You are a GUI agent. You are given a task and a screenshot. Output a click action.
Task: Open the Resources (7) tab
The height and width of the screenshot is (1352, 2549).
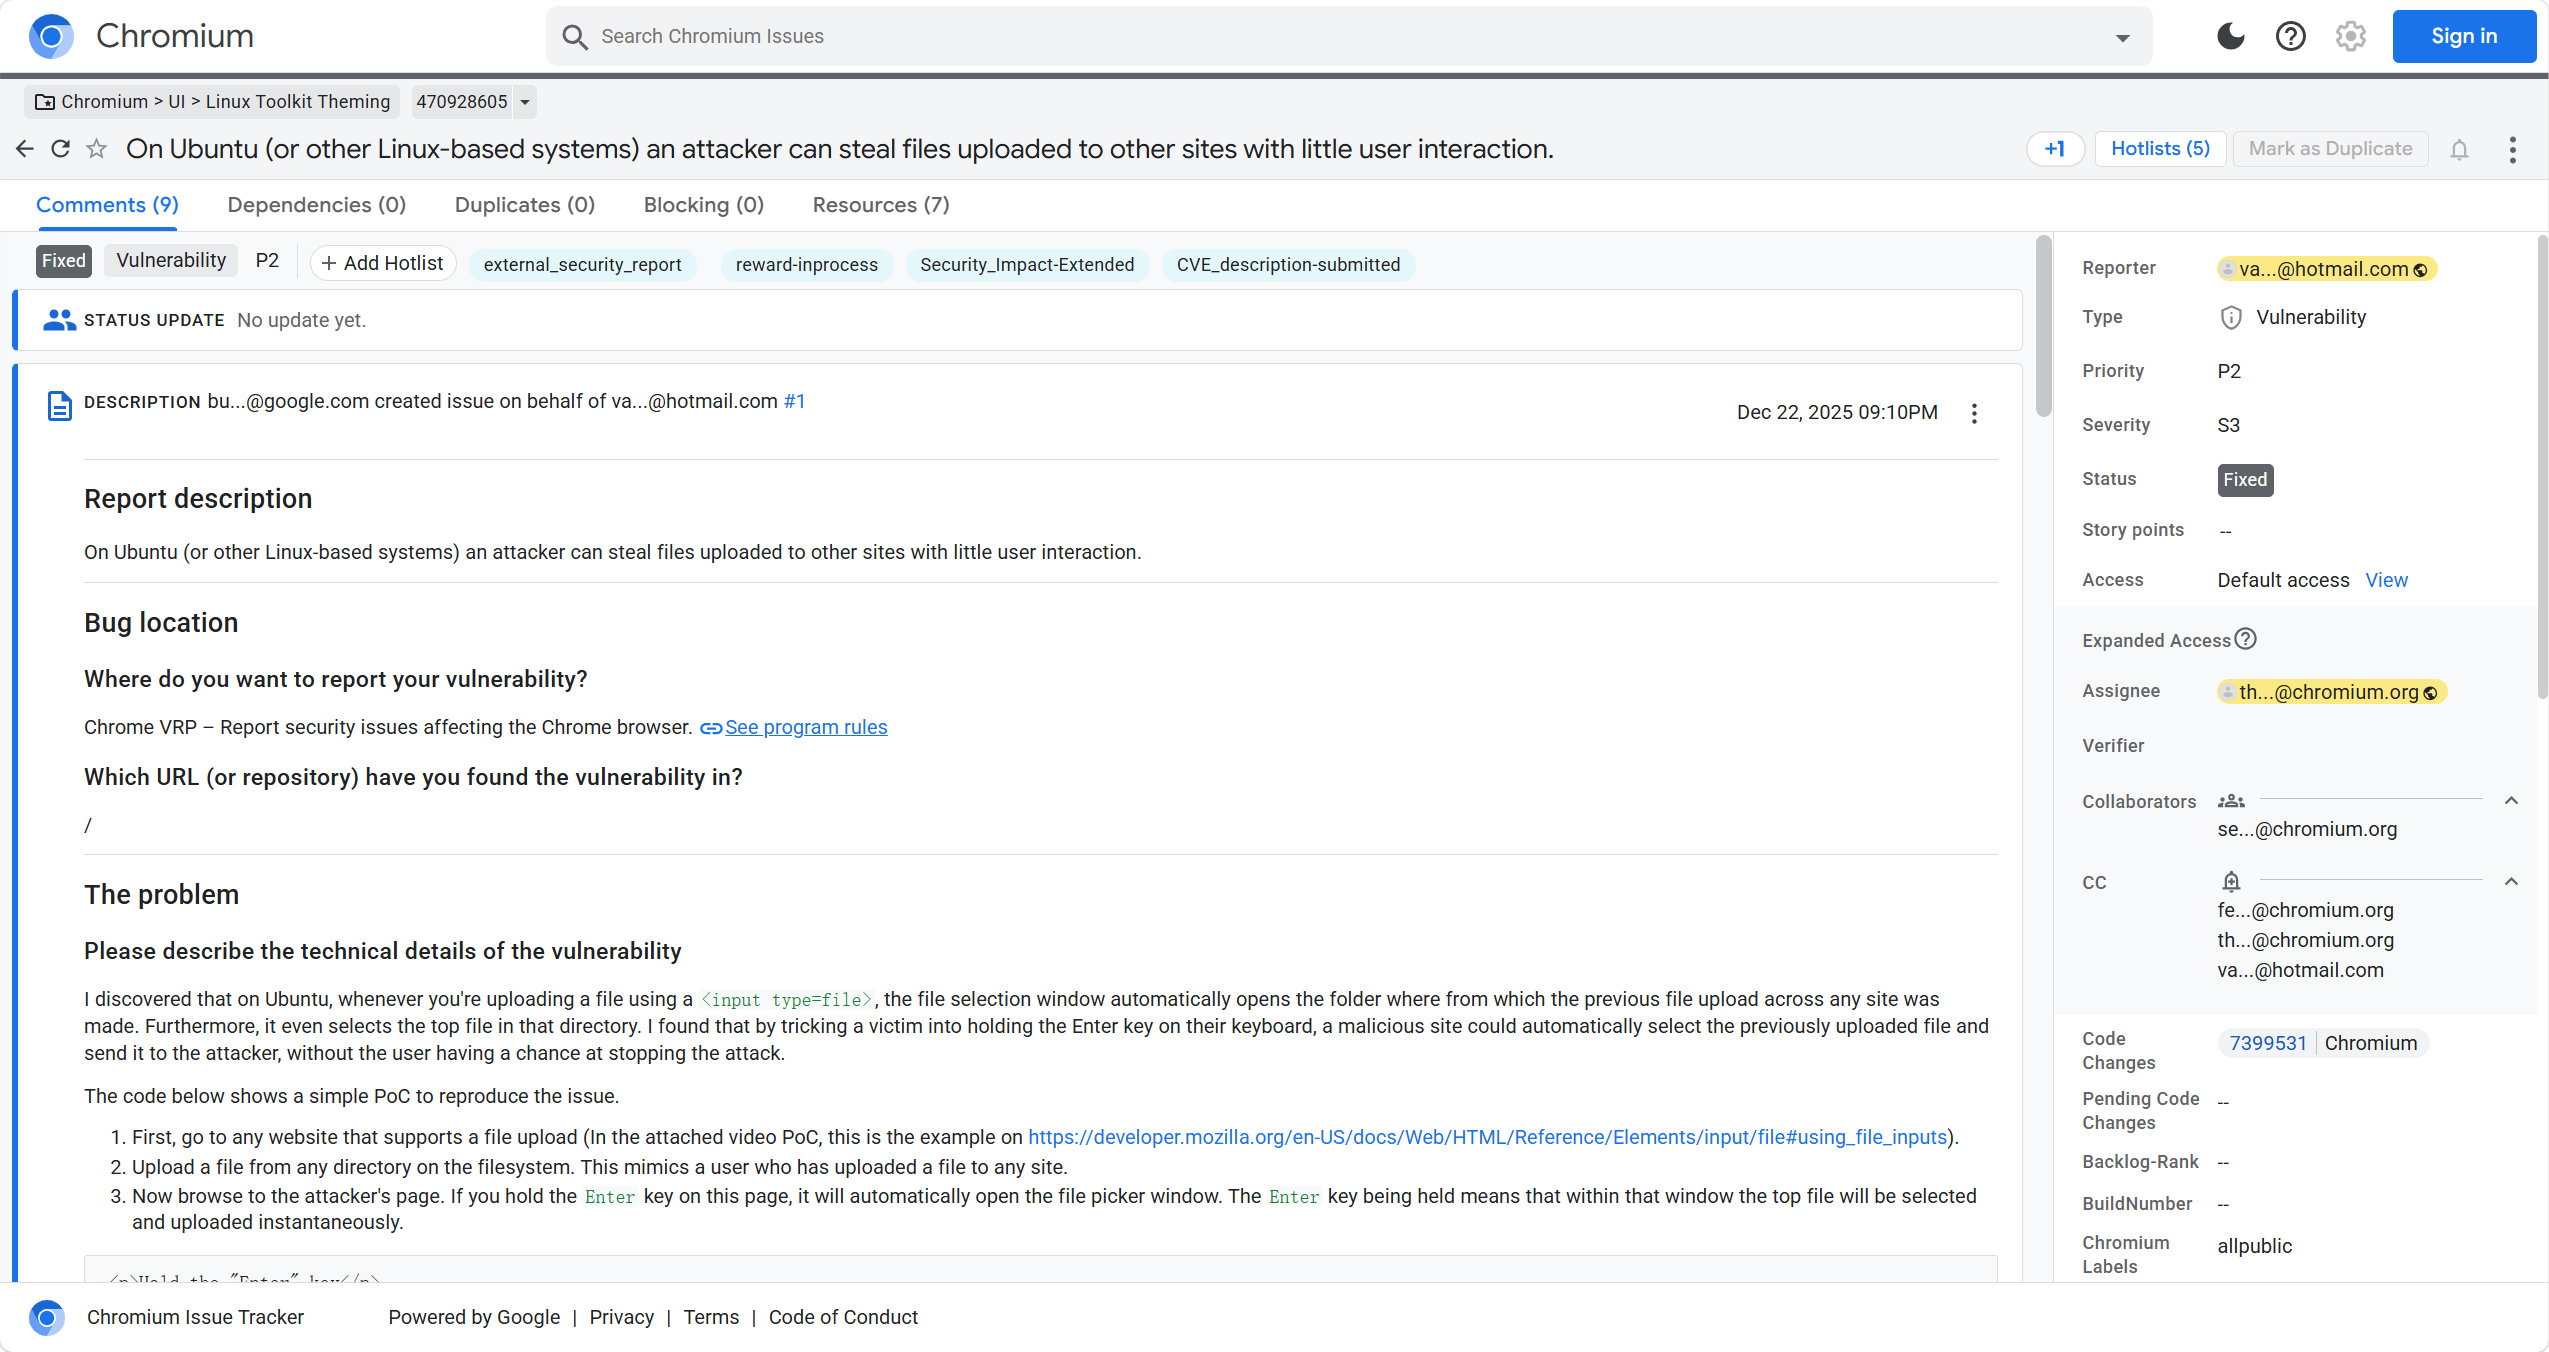[x=880, y=205]
